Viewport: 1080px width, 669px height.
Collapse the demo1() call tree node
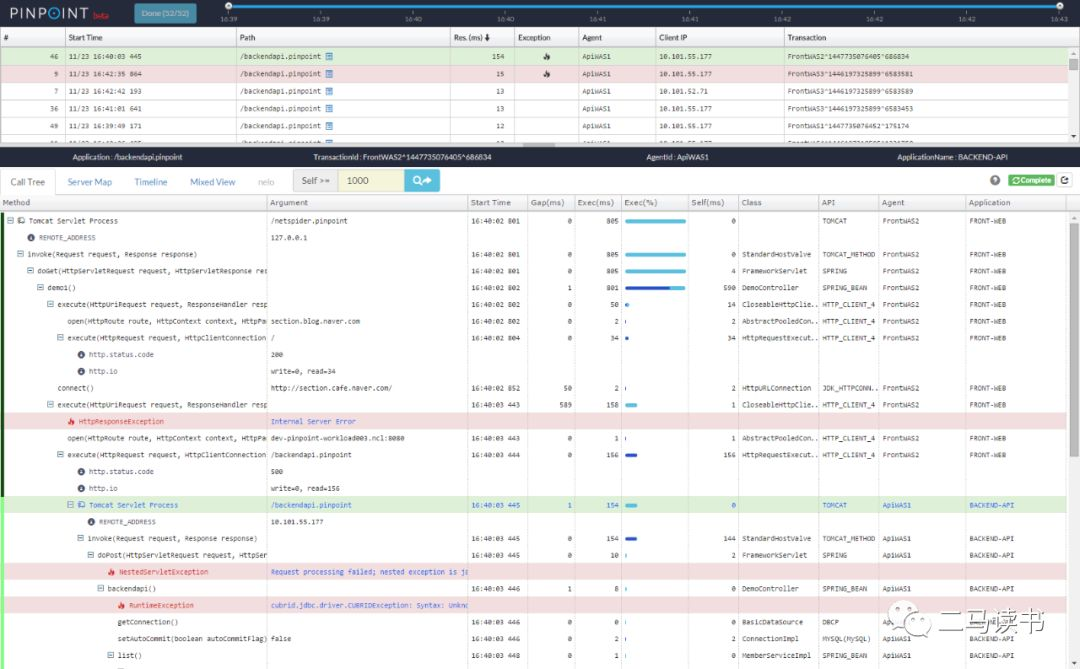(x=40, y=288)
